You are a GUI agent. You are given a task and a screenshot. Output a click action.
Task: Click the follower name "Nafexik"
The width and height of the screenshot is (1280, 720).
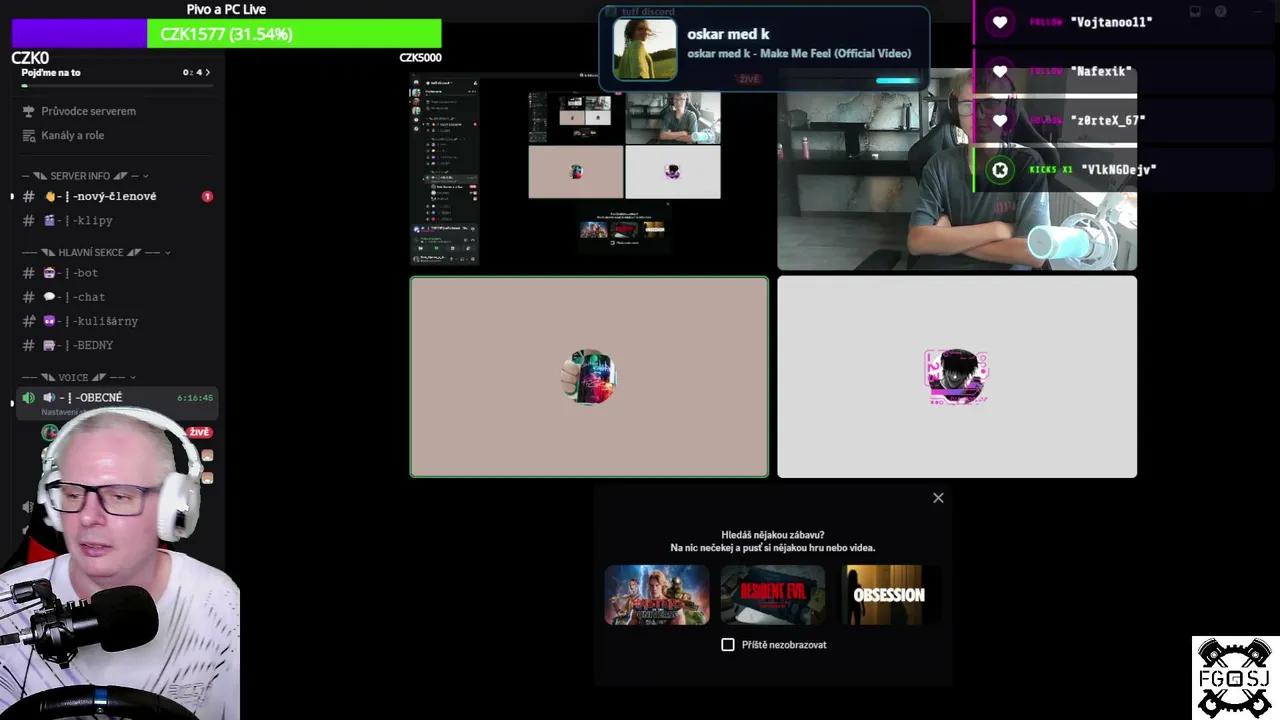(1101, 72)
